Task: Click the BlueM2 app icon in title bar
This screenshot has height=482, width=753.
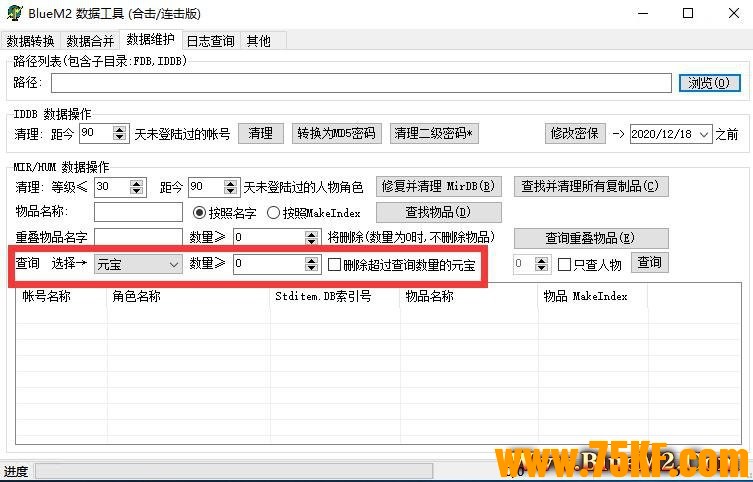Action: pos(14,14)
